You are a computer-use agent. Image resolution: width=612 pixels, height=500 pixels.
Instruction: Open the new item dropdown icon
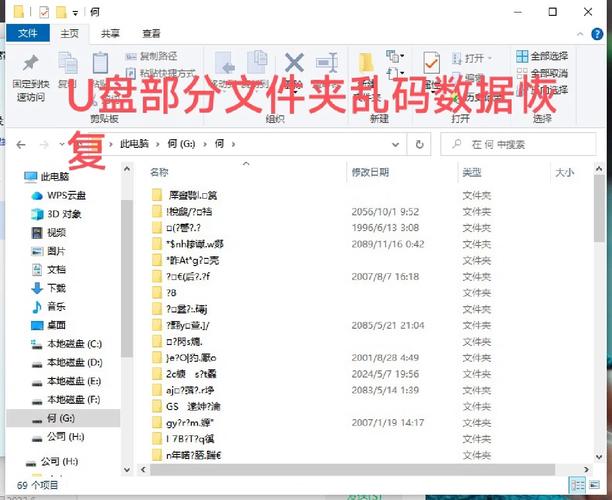click(x=395, y=57)
